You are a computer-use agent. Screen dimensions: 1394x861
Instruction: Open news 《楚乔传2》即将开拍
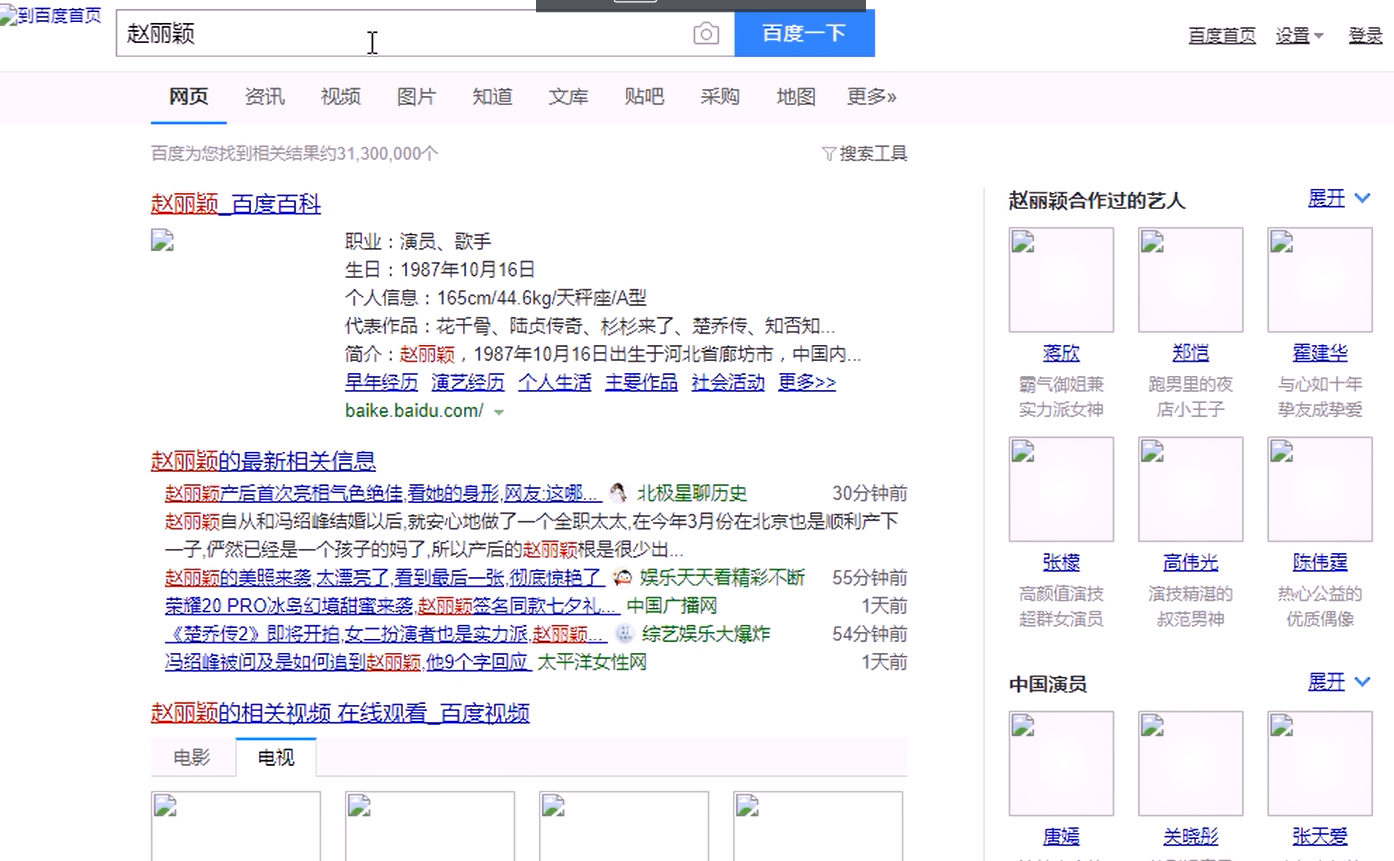(386, 633)
